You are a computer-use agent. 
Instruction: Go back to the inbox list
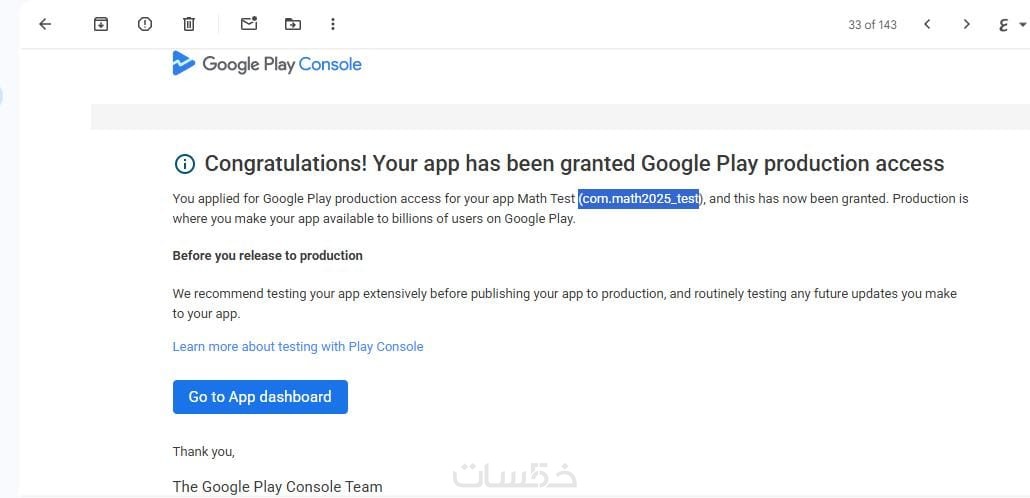[45, 24]
